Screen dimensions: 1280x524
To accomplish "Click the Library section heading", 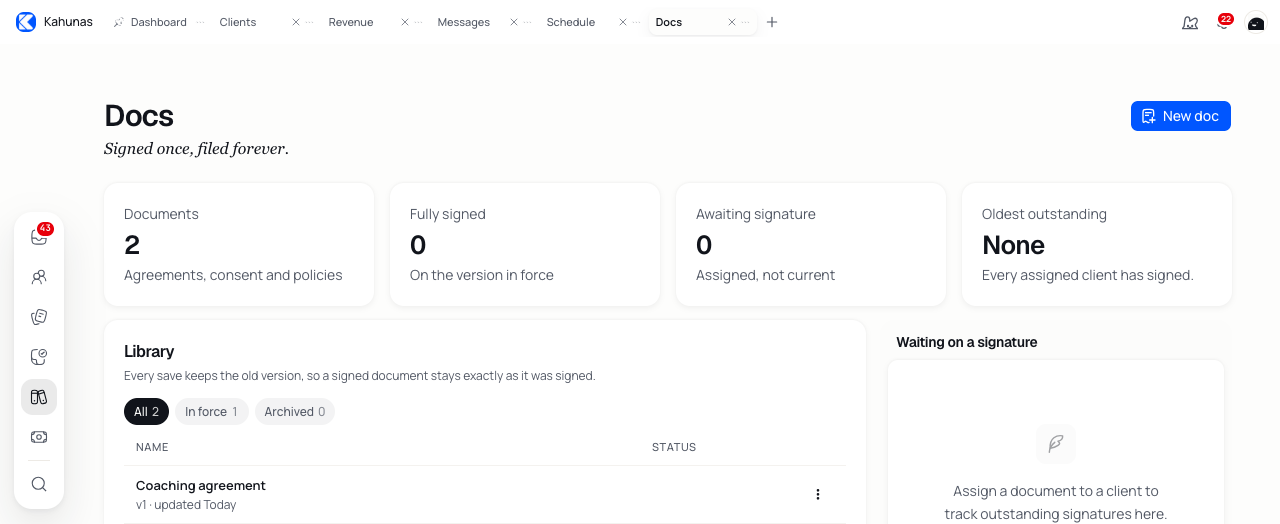I will point(149,351).
